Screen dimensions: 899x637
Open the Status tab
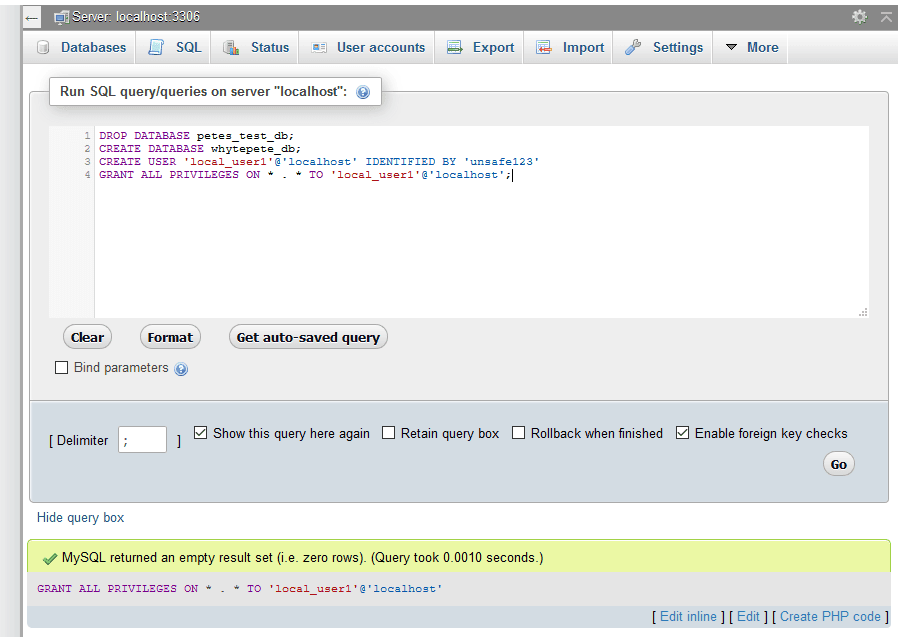255,47
